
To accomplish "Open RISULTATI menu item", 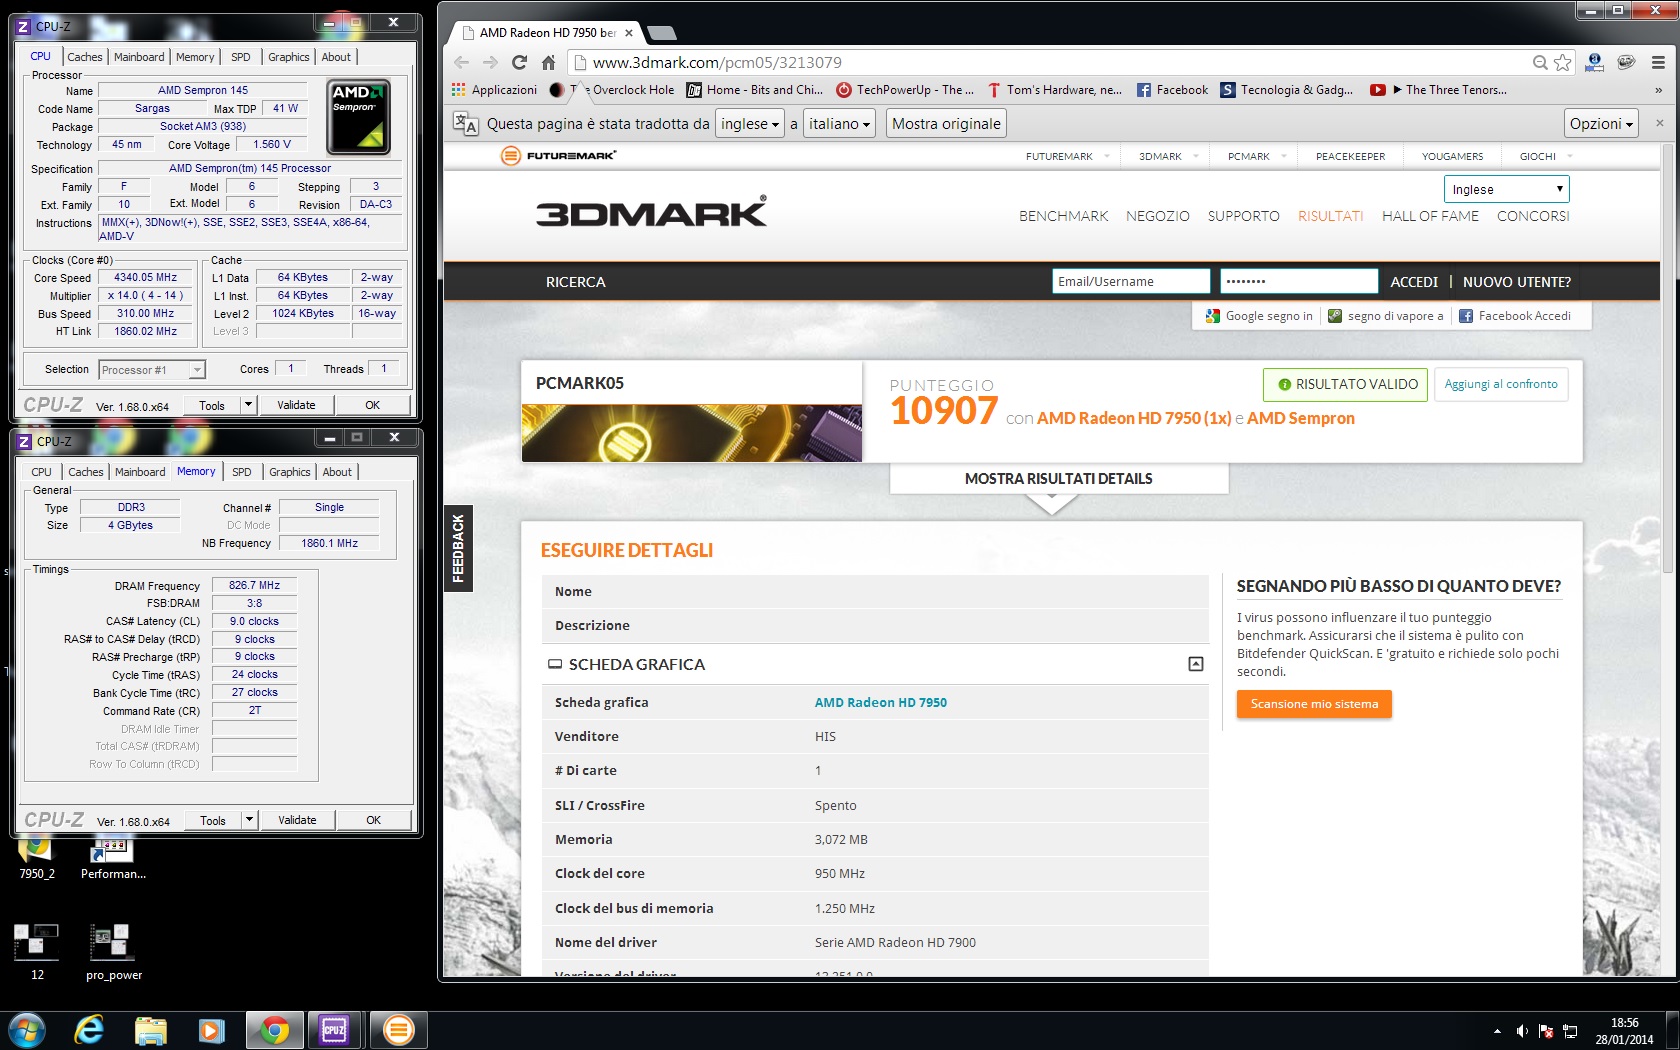I will point(1330,216).
